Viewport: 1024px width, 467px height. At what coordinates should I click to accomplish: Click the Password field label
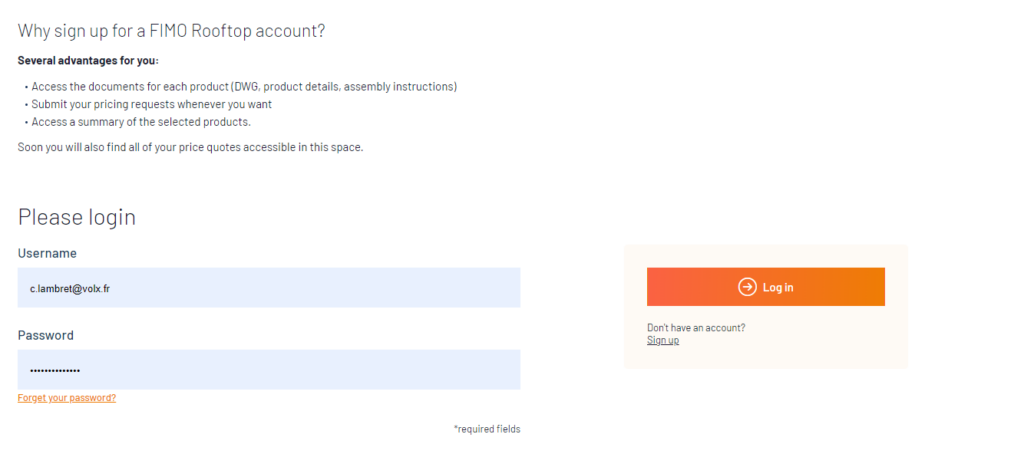[x=46, y=335]
